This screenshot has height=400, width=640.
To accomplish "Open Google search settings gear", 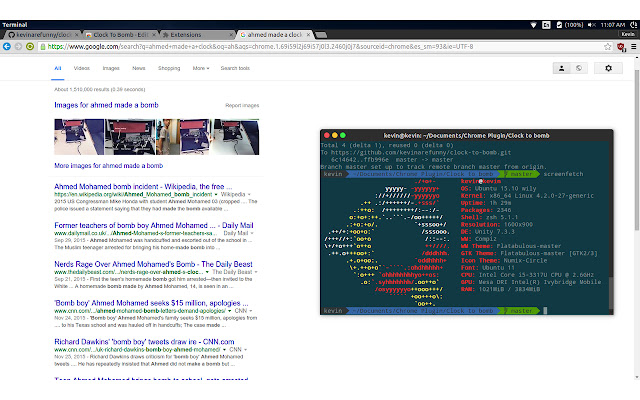I will (608, 68).
